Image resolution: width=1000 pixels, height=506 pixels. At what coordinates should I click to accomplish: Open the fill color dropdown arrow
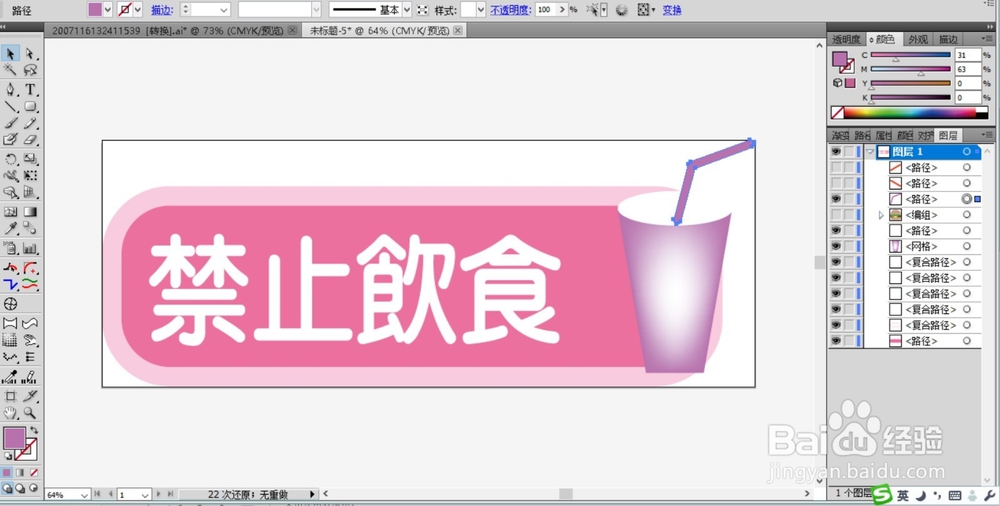click(107, 10)
